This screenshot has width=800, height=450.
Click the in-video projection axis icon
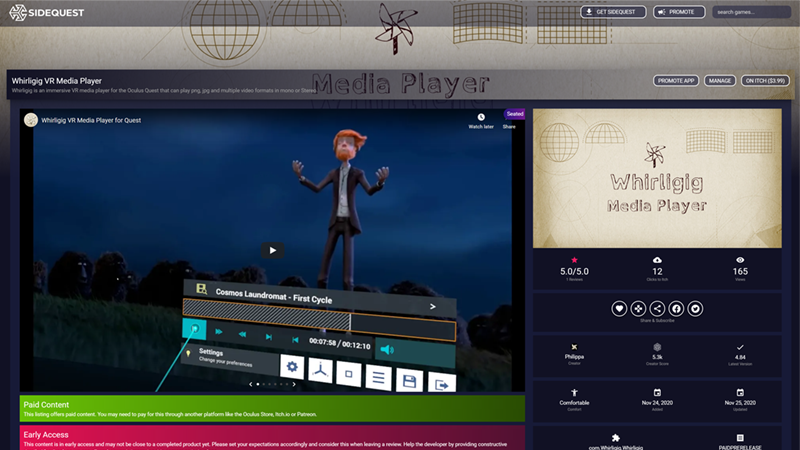click(320, 370)
